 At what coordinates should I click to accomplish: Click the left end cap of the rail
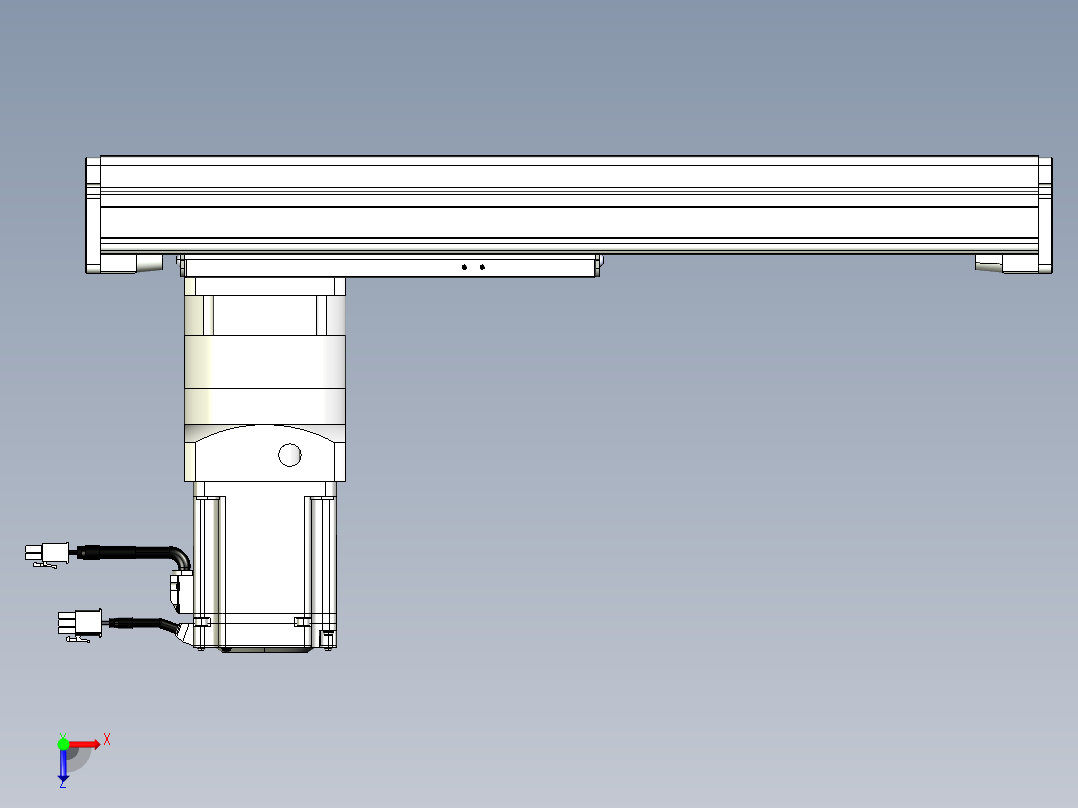point(92,214)
